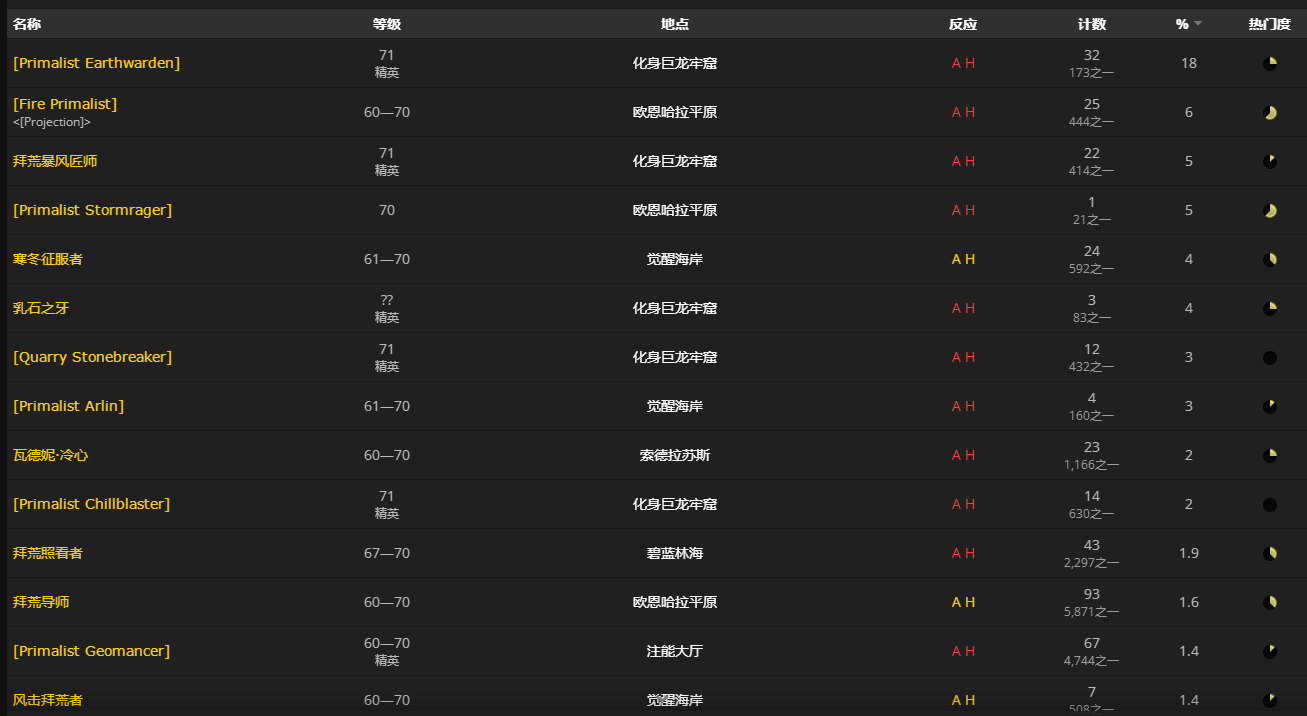Click the 名称 column header
This screenshot has width=1307, height=716.
coord(27,23)
